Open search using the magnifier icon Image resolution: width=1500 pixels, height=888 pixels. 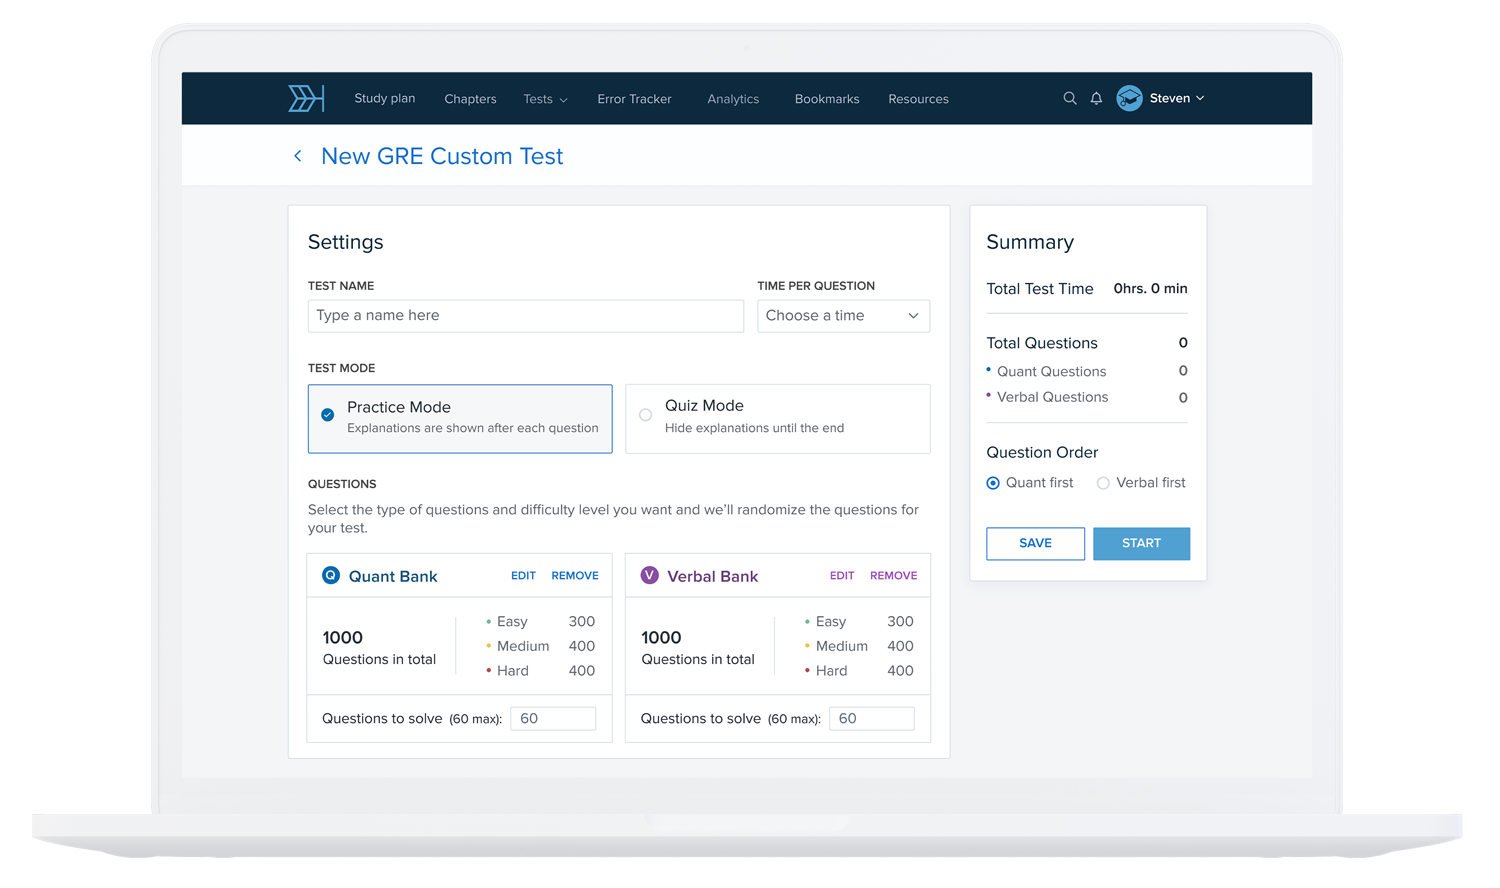click(x=1070, y=98)
